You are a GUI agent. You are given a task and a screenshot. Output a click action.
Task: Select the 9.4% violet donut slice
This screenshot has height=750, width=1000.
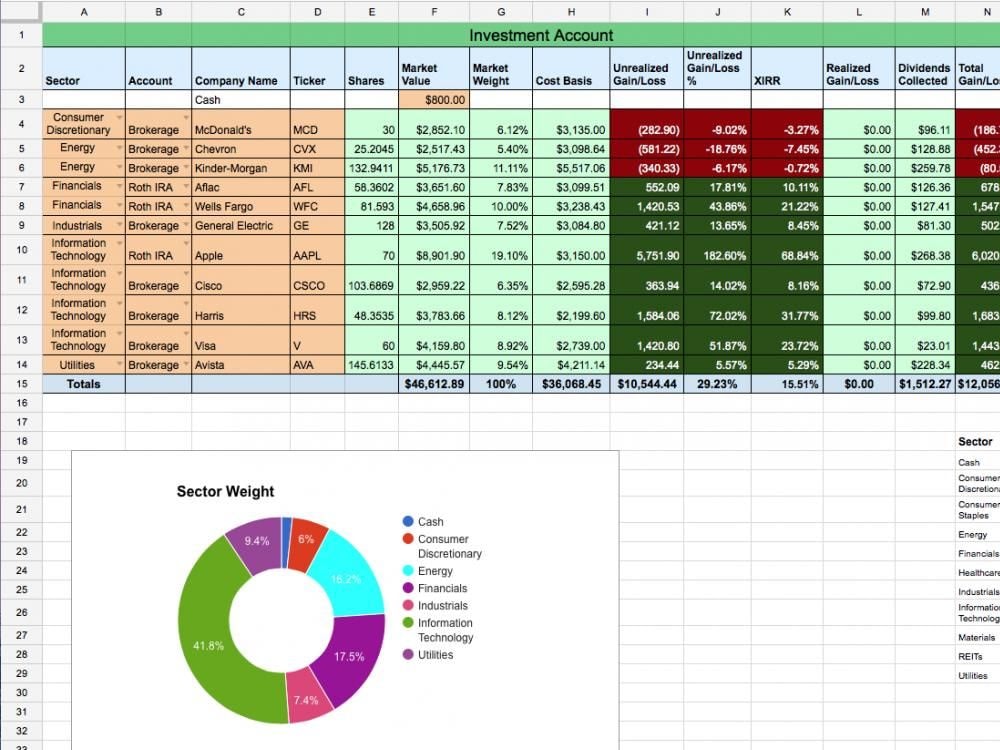point(256,543)
